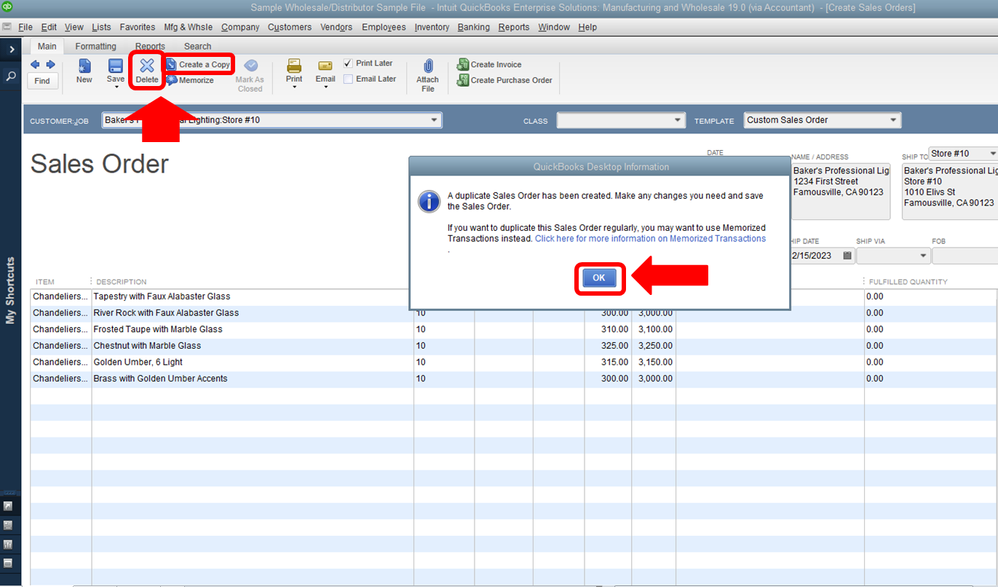Open the File menu

25,27
